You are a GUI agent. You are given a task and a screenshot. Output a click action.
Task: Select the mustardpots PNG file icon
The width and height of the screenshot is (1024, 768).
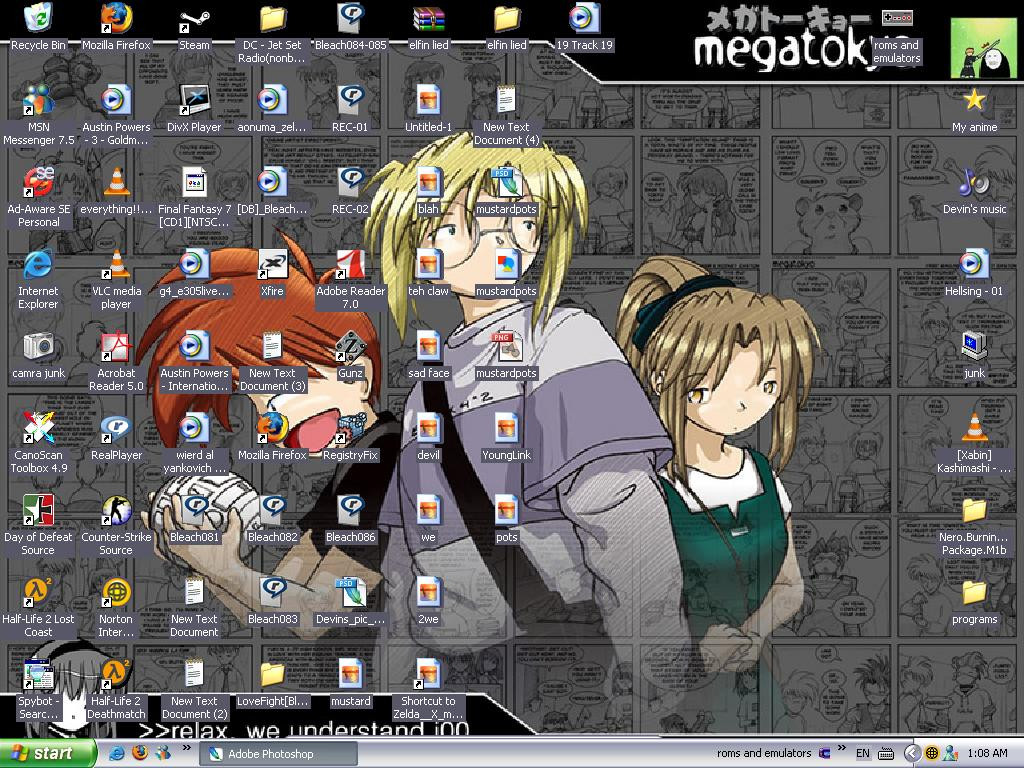pyautogui.click(x=506, y=347)
